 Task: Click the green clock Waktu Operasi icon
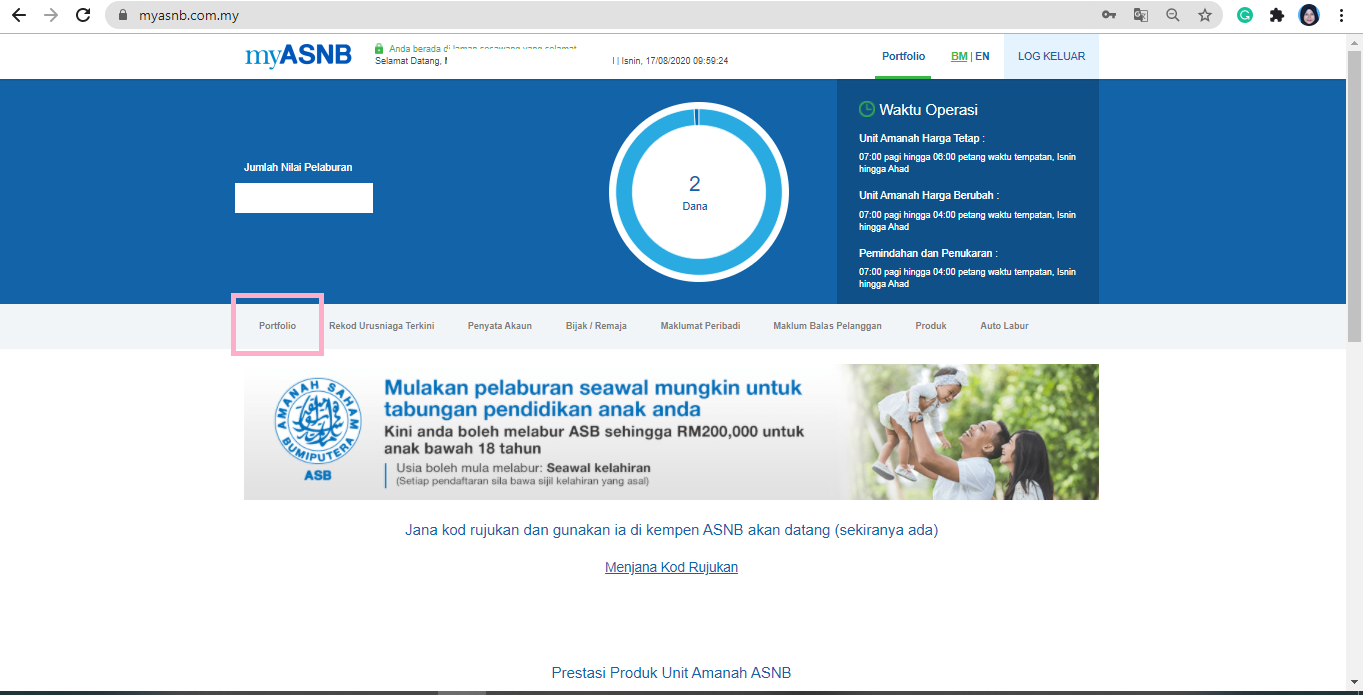click(x=867, y=109)
